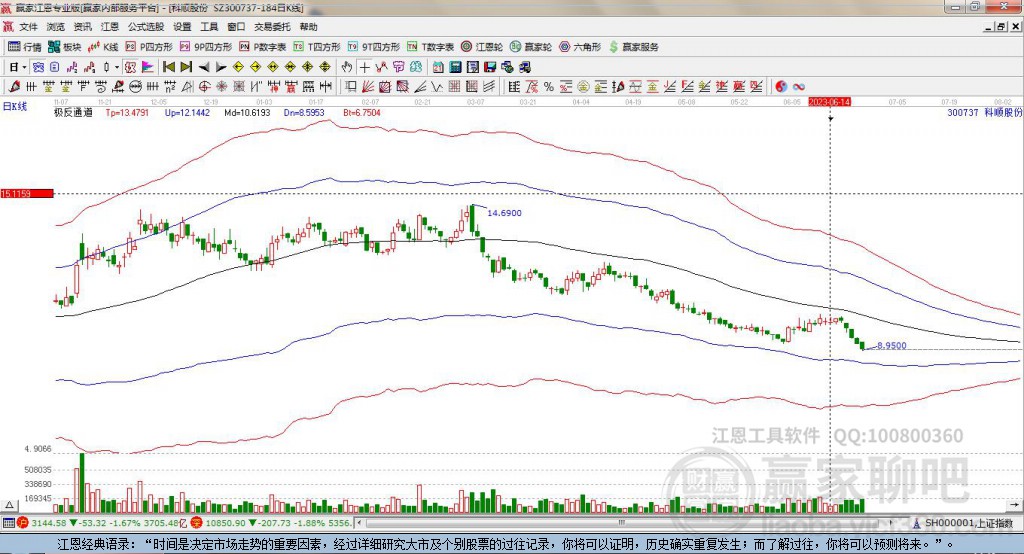The width and height of the screenshot is (1024, 554).
Task: Open the 六角形 hexagon tool
Action: [x=580, y=47]
